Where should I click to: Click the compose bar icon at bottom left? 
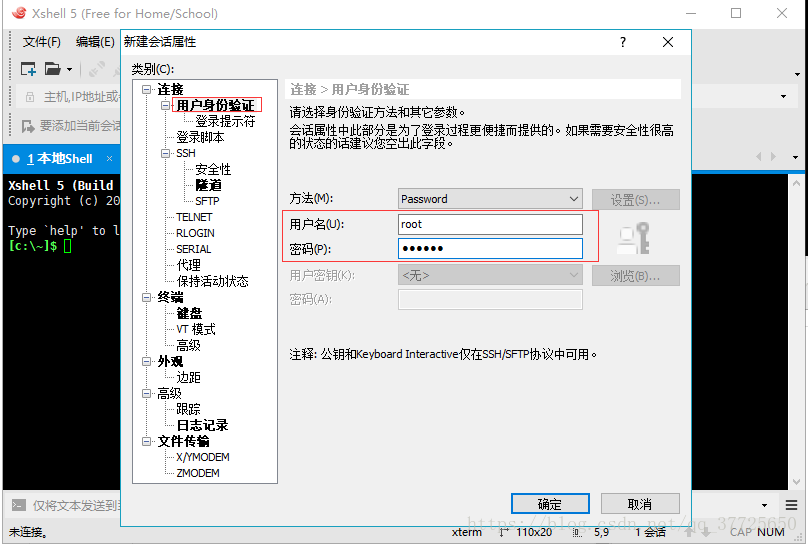point(19,505)
